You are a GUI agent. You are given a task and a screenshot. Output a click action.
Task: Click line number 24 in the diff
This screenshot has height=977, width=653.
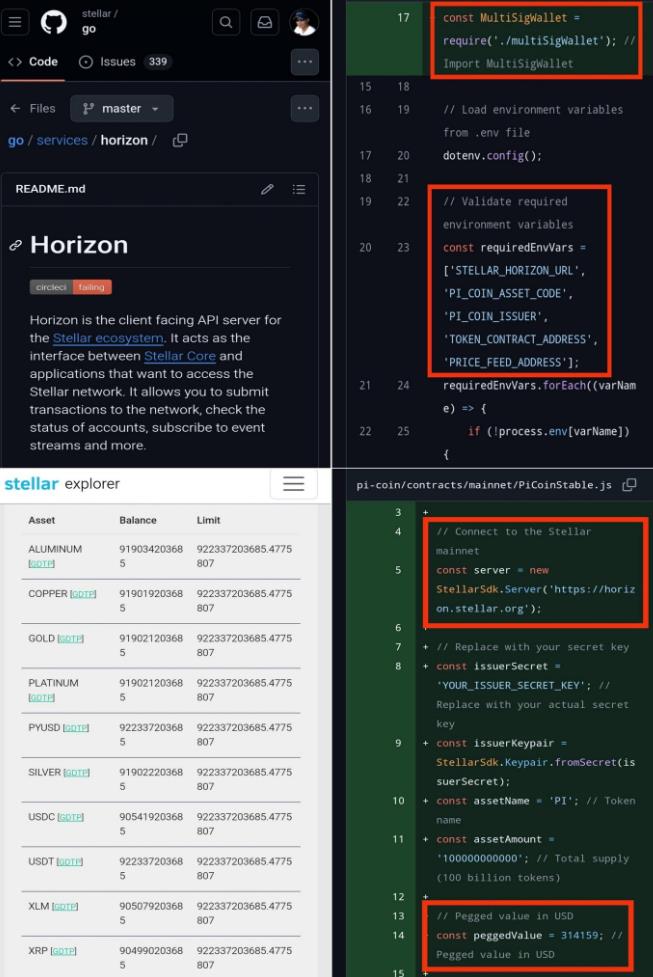[403, 386]
